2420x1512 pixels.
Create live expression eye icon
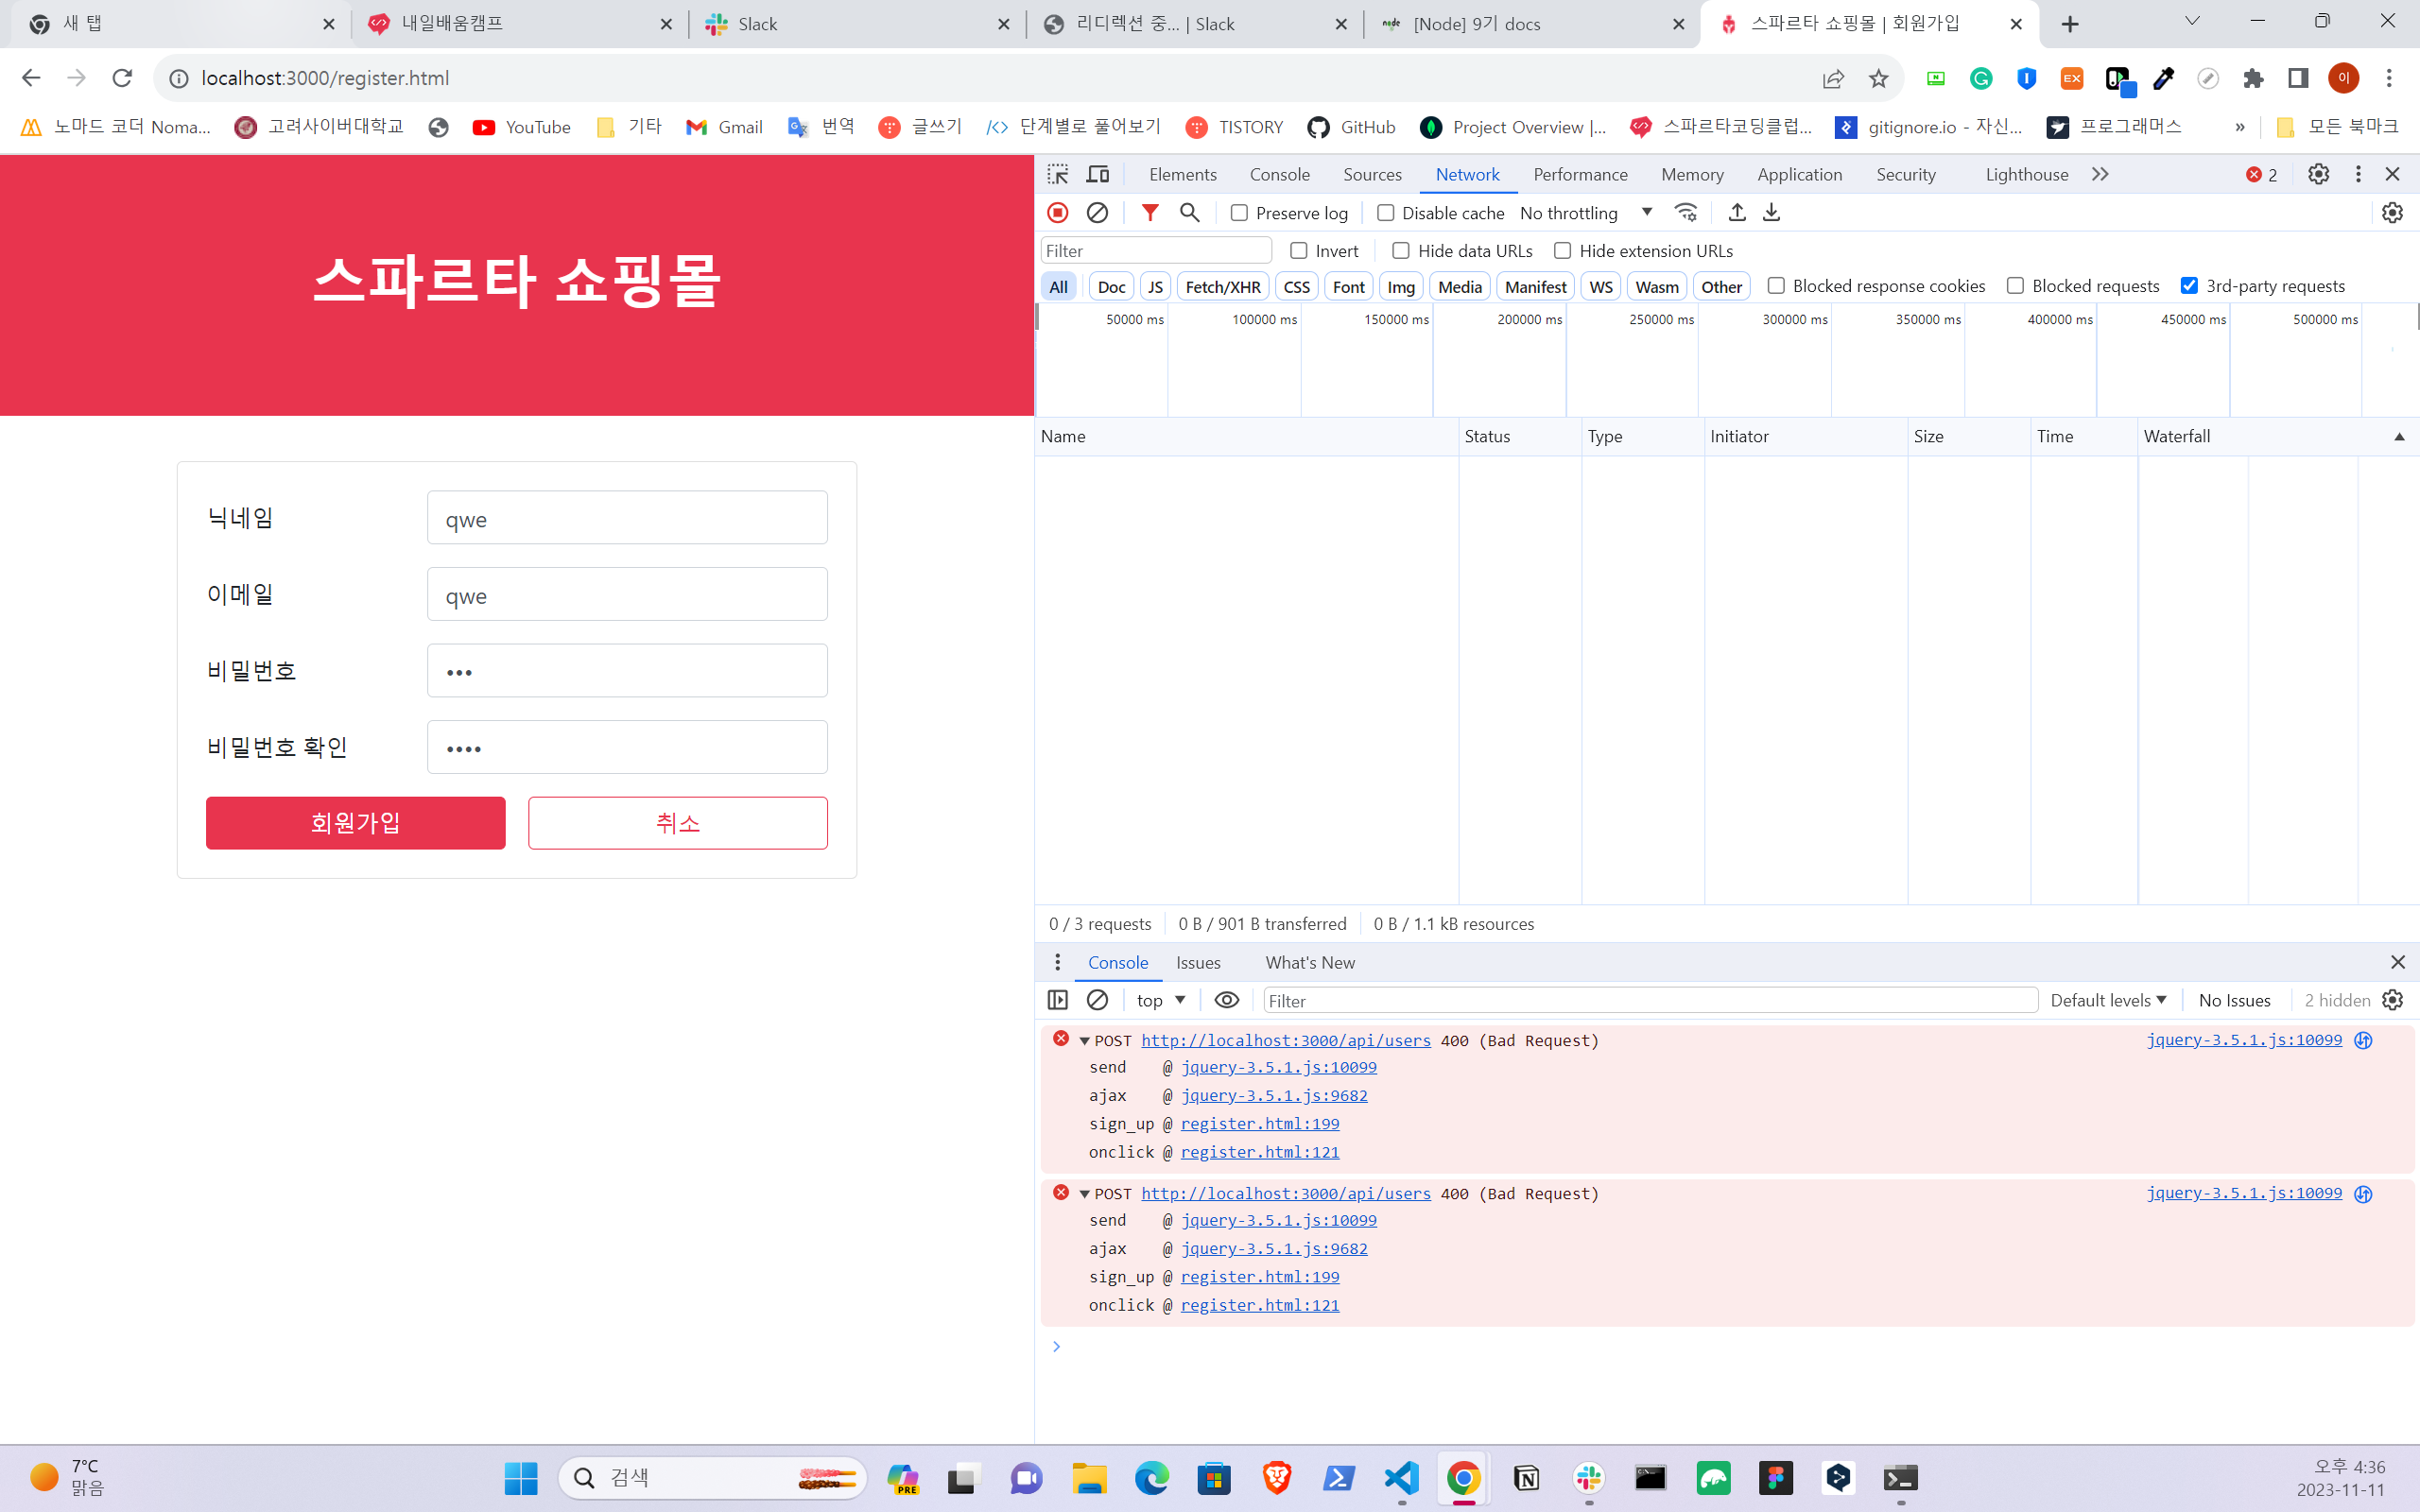[1226, 1000]
